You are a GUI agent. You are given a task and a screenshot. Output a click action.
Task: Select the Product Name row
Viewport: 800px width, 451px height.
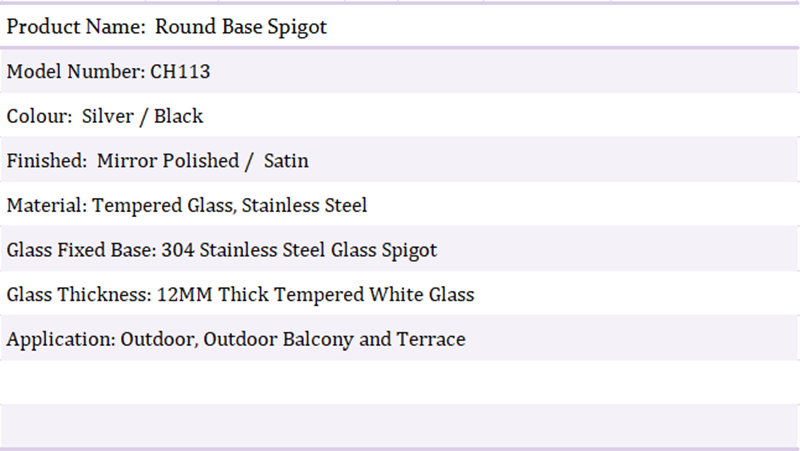(400, 26)
